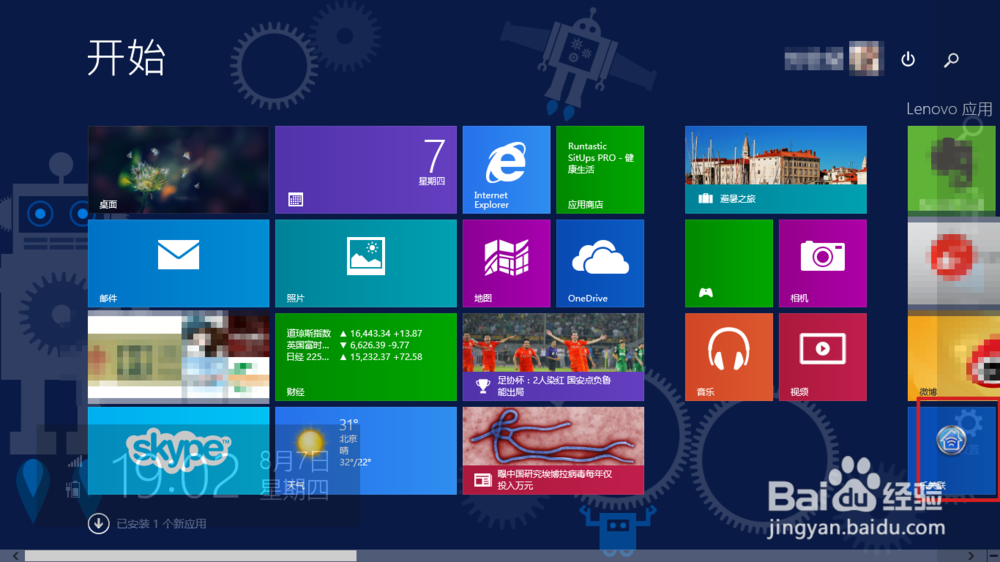Screen dimensions: 1000x562
Task: Launch the Internet Explorer tile
Action: [x=506, y=170]
